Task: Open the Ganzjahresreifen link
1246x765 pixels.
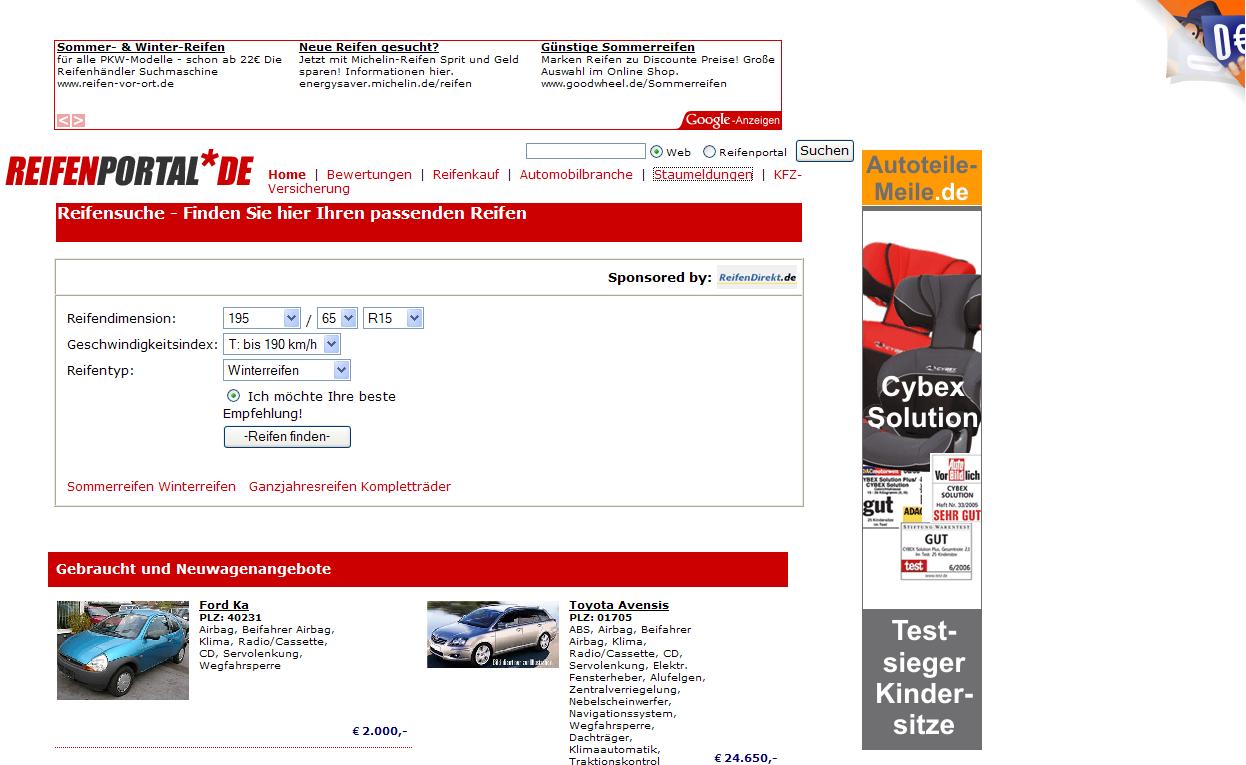Action: (x=302, y=486)
